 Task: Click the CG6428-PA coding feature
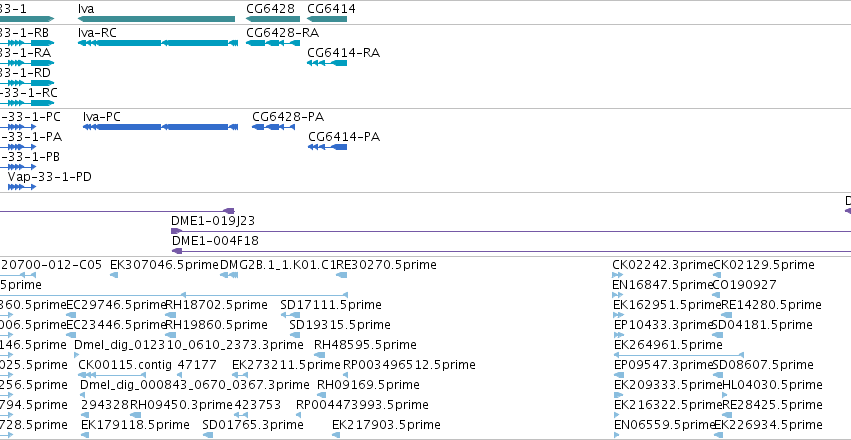[274, 127]
